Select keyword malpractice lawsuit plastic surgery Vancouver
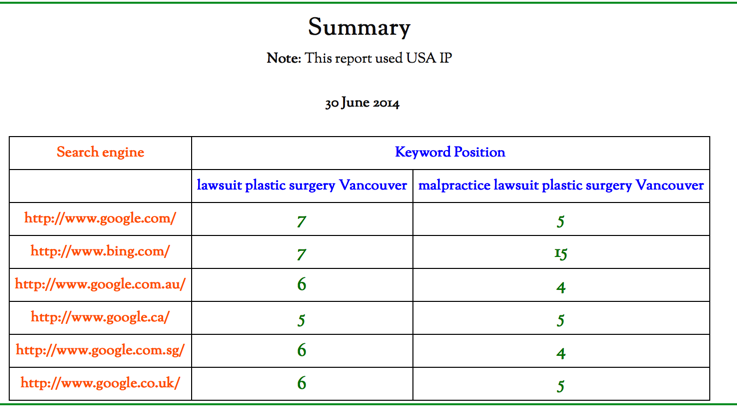Image resolution: width=737 pixels, height=410 pixels. tap(561, 186)
